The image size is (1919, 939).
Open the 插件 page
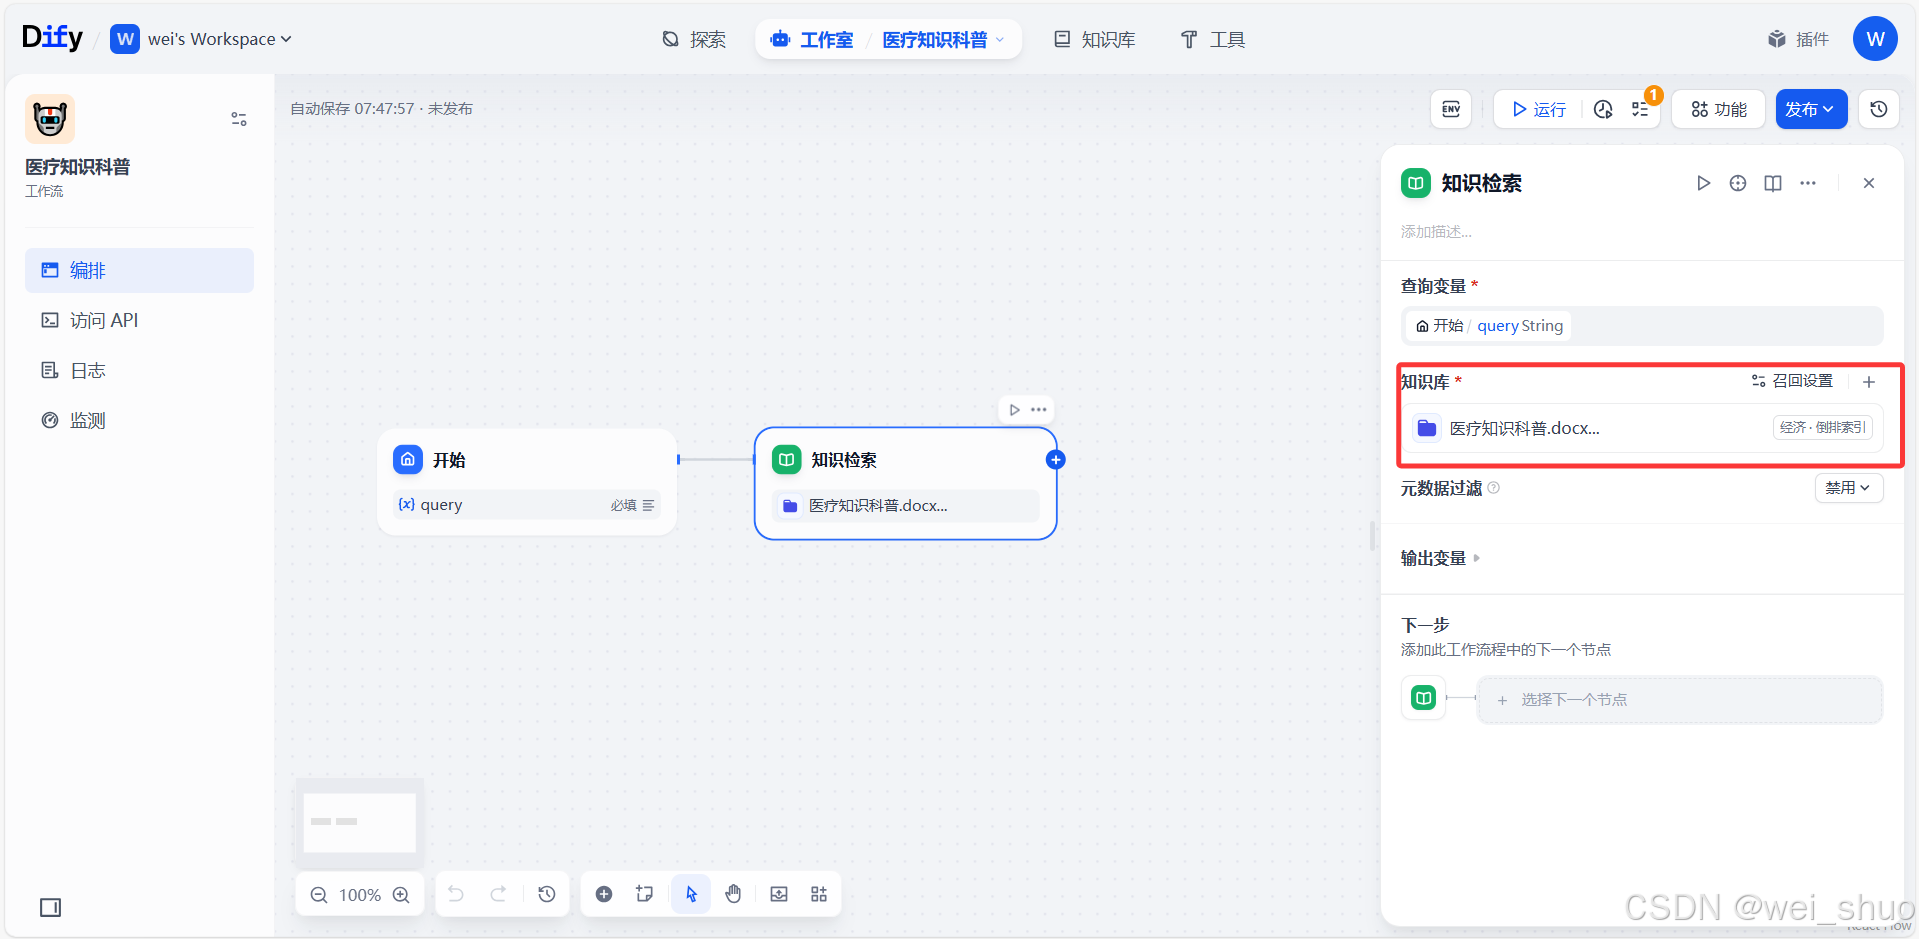[1798, 39]
